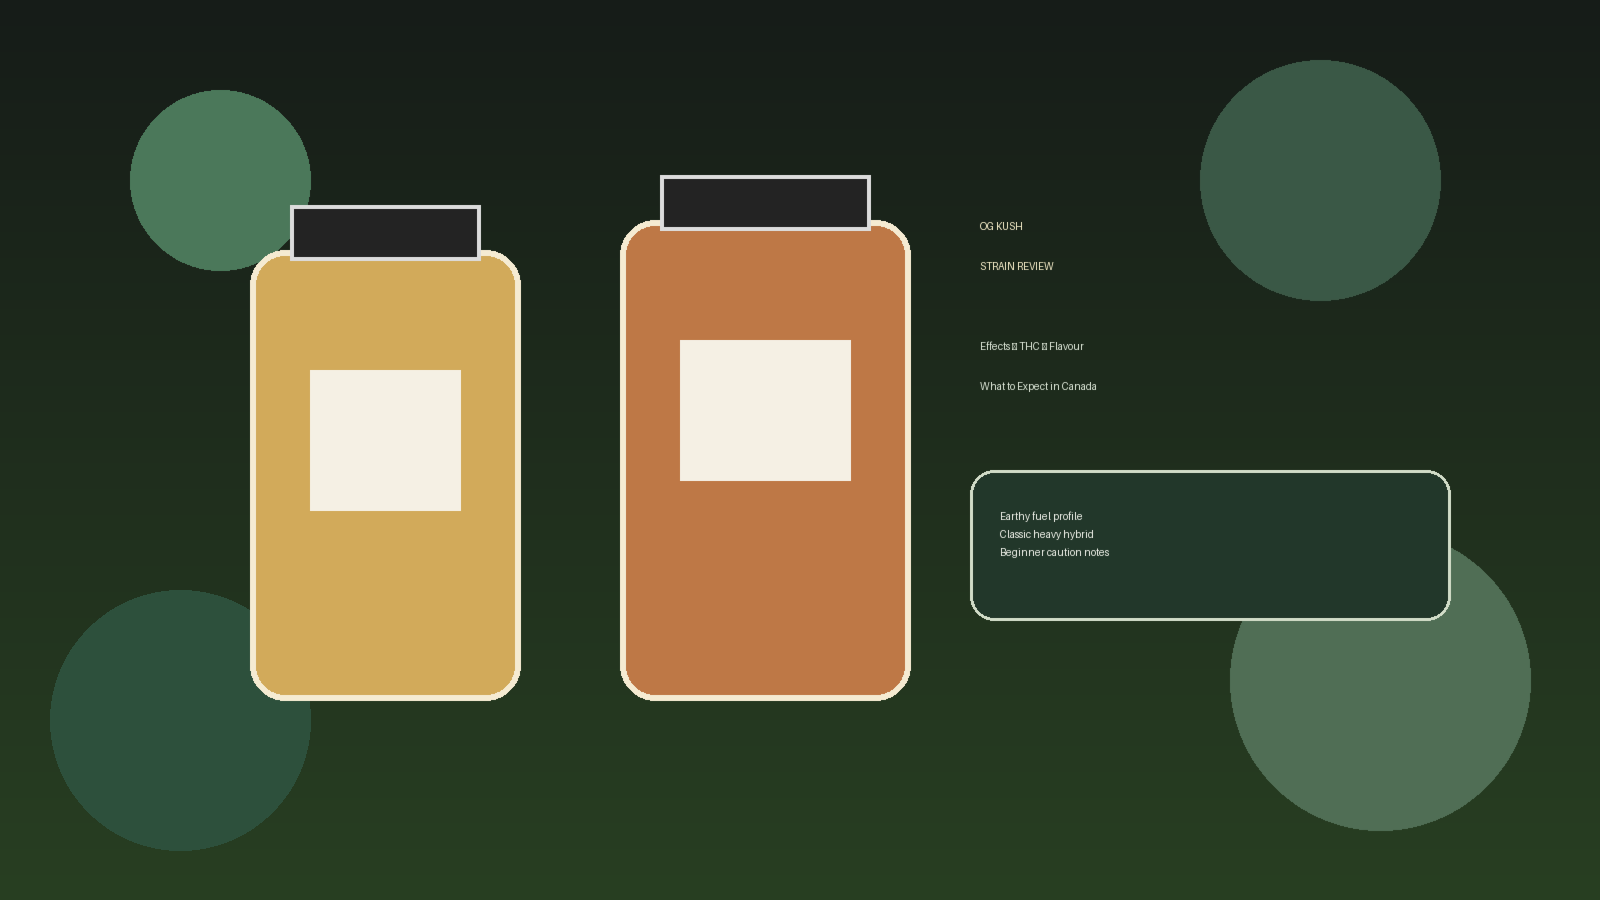Click What to Expect in Canada text
1600x900 pixels.
1038,386
